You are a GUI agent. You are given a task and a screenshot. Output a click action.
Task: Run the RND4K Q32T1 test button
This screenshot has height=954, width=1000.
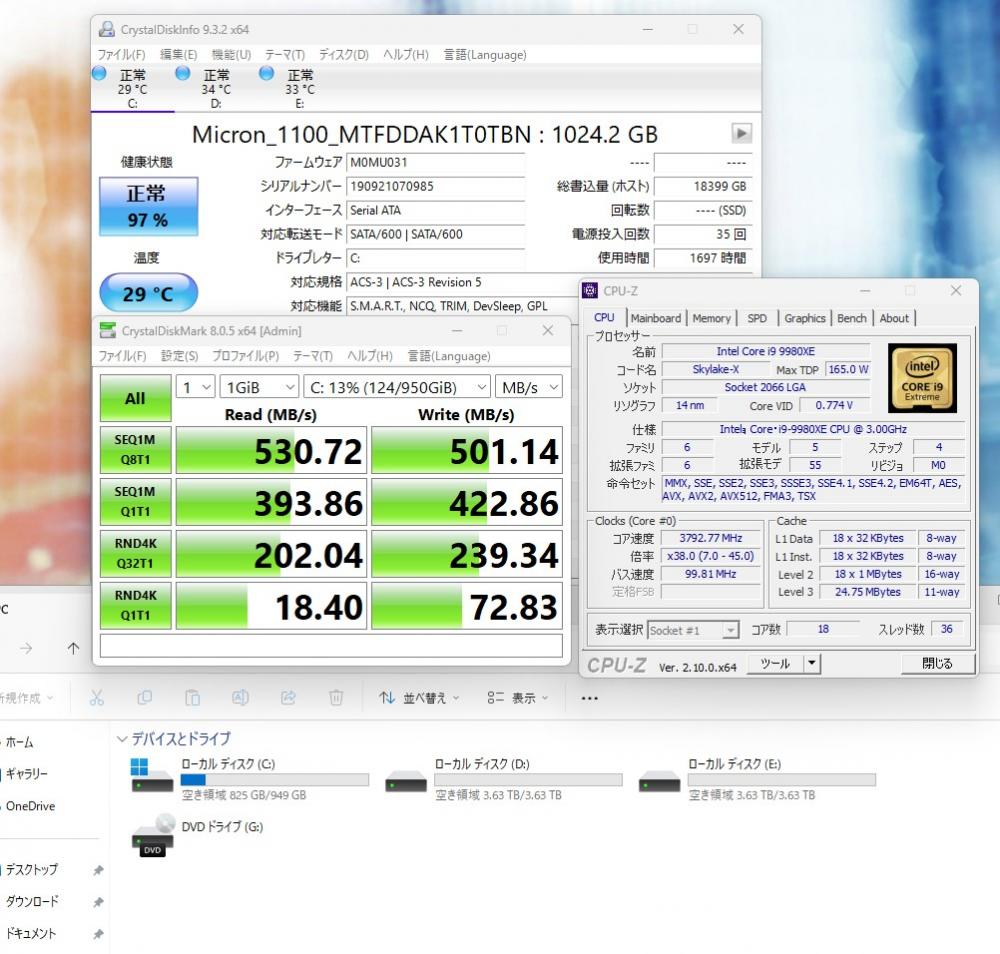[135, 554]
